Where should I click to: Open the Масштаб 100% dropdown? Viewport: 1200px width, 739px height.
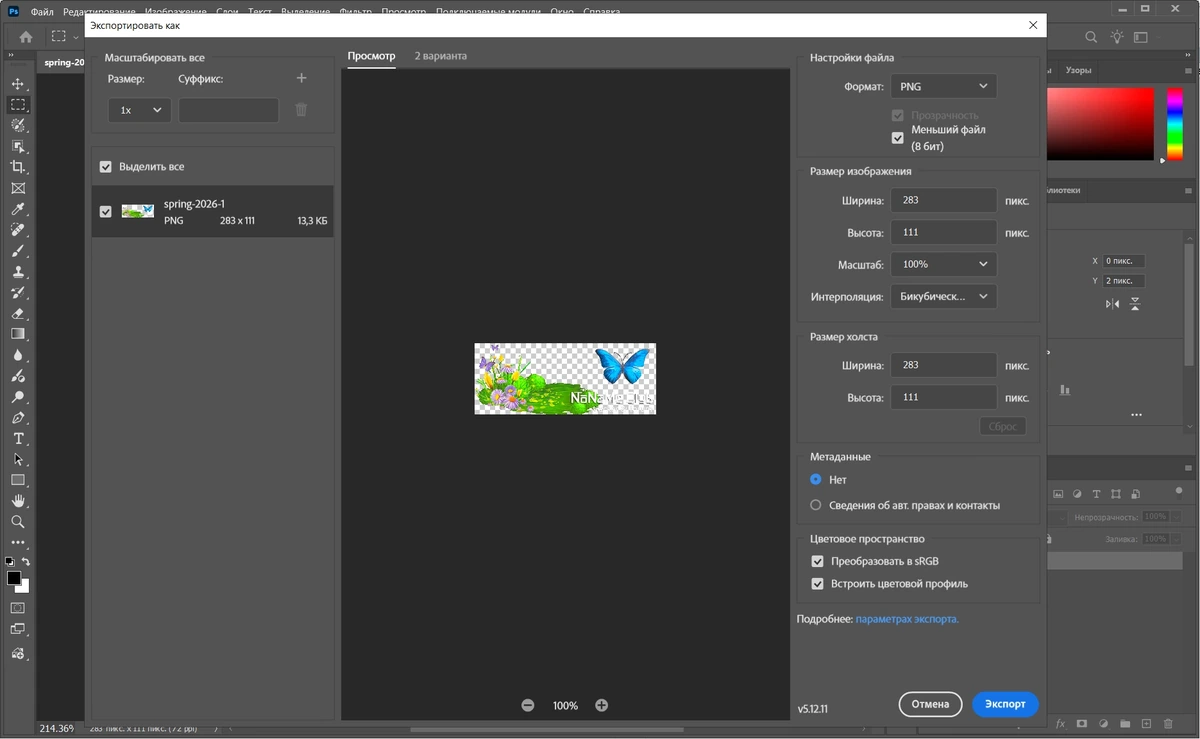(x=943, y=264)
